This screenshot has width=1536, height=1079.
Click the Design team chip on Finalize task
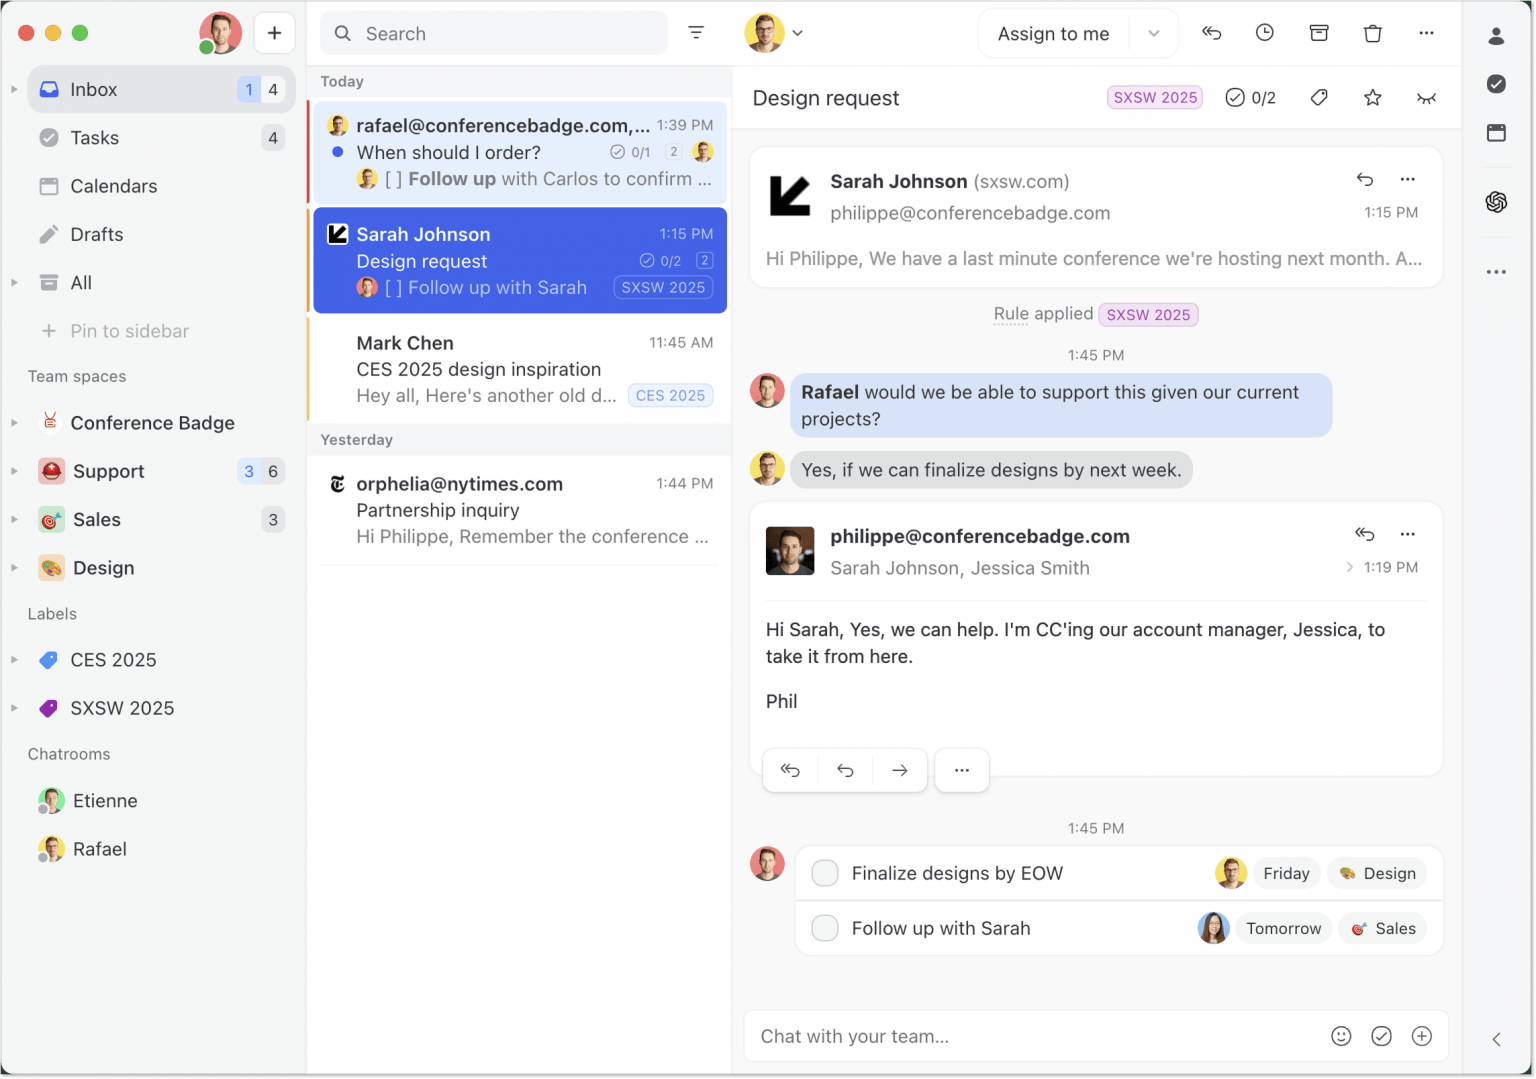click(1377, 873)
